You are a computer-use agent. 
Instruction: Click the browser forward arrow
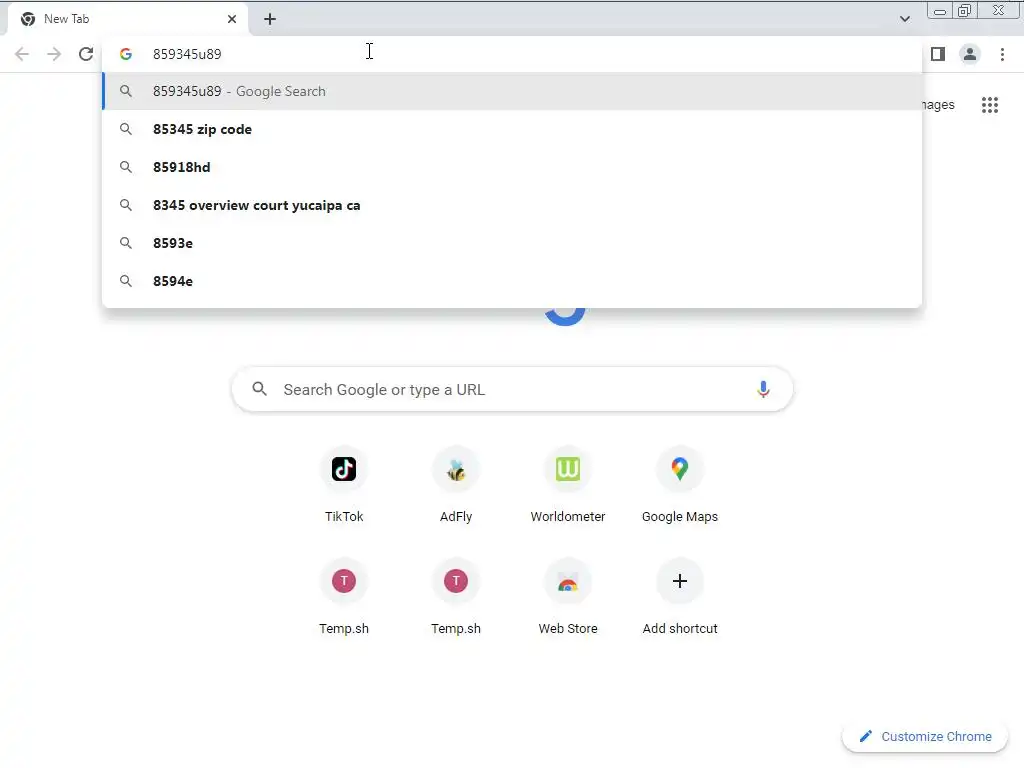(x=54, y=54)
